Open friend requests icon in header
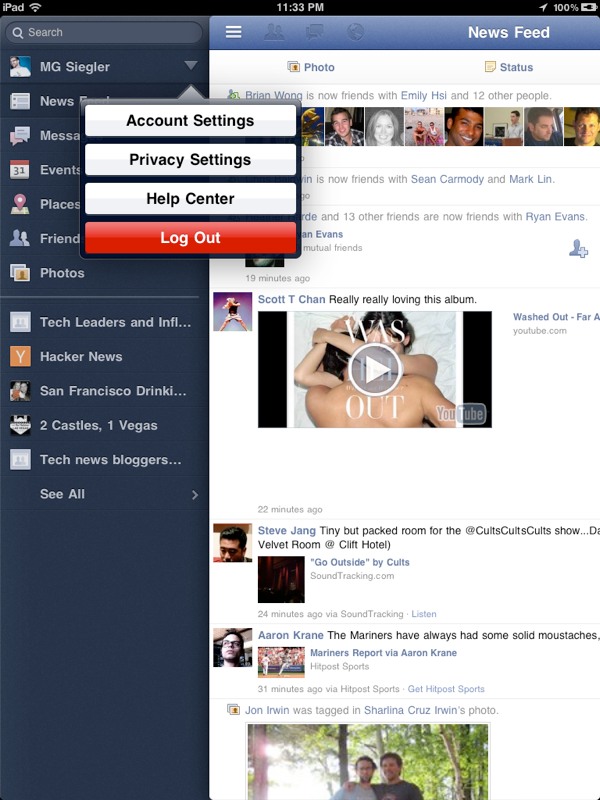Viewport: 600px width, 800px height. [x=274, y=32]
